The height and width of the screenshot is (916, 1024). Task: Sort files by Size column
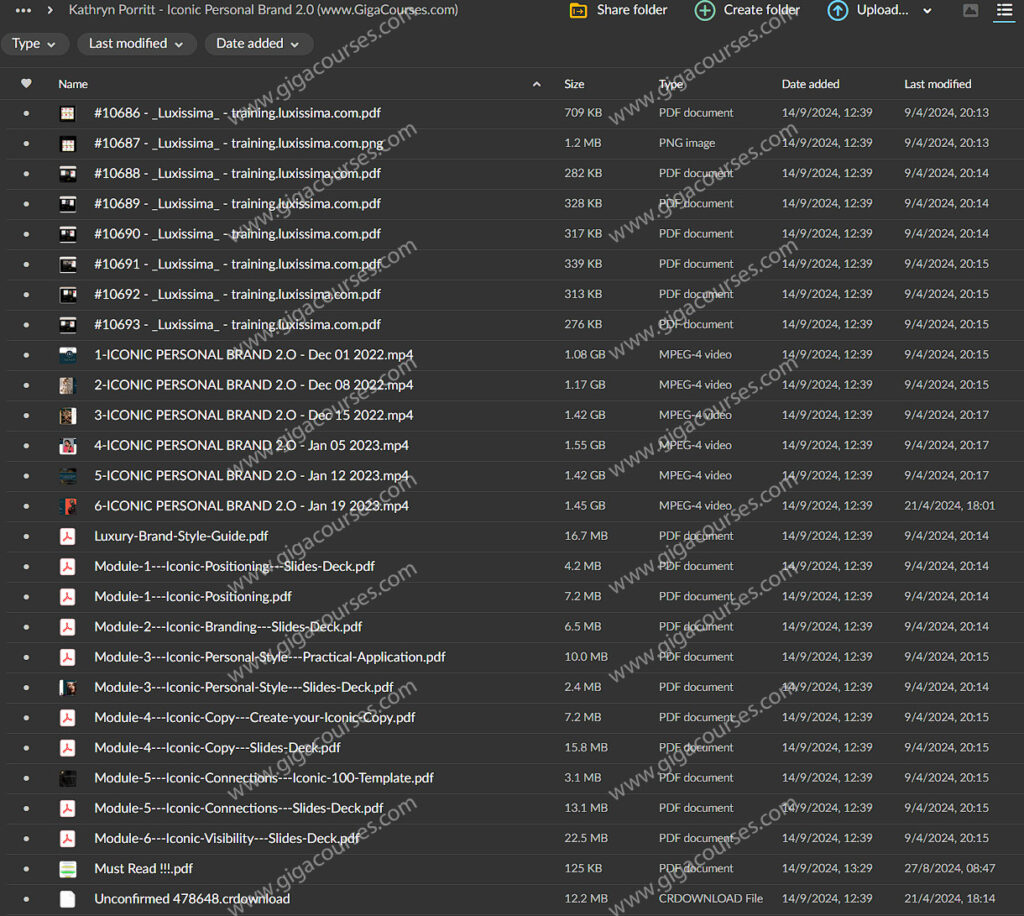click(x=574, y=84)
